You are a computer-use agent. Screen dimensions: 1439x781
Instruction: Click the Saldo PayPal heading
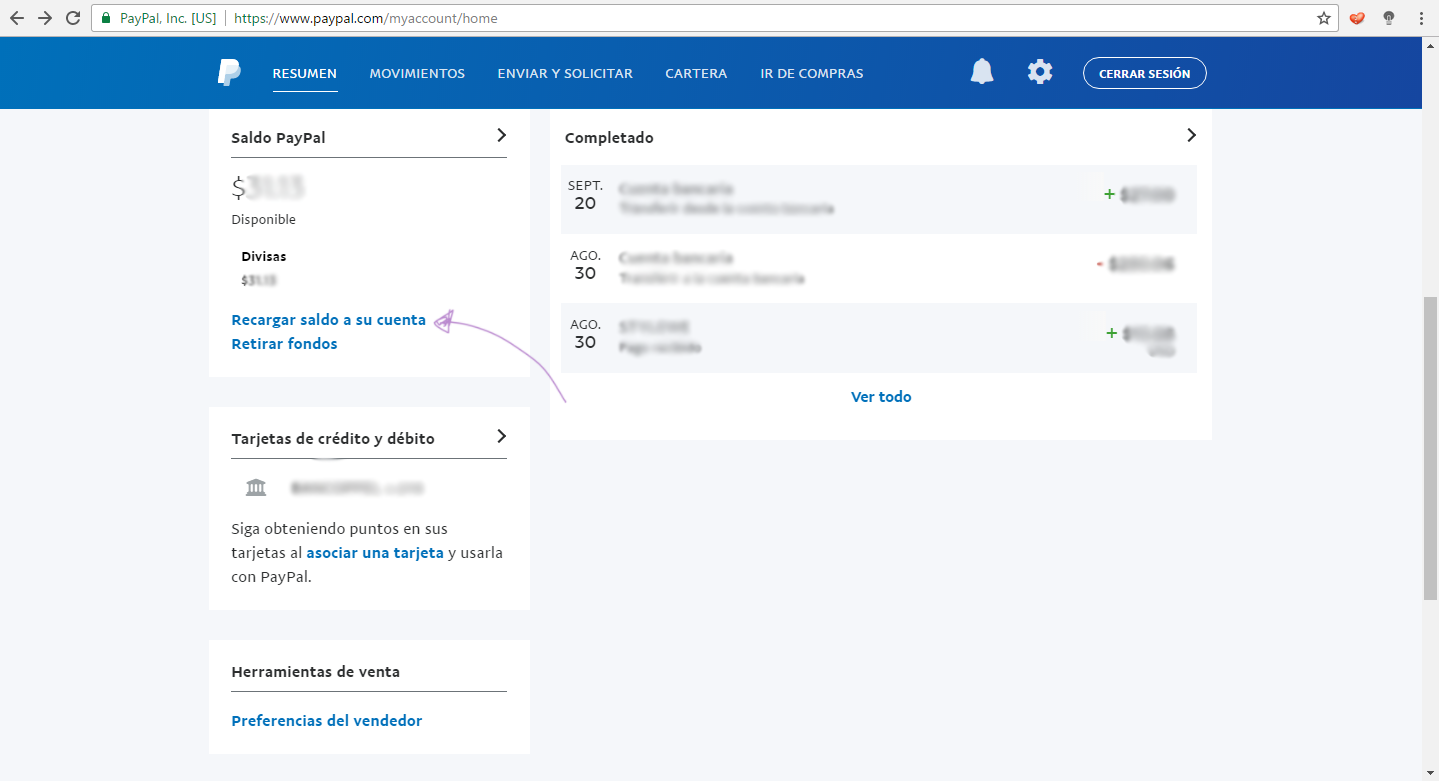coord(278,138)
